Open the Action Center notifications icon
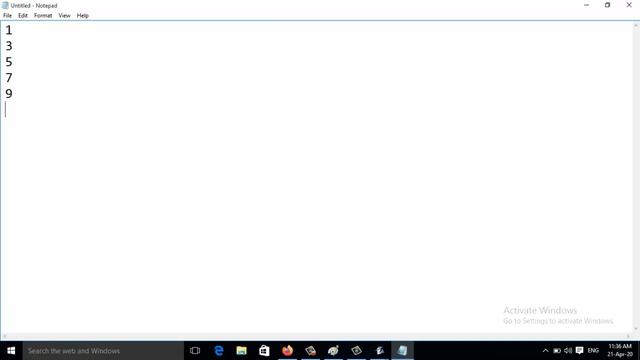The height and width of the screenshot is (360, 640). (579, 351)
